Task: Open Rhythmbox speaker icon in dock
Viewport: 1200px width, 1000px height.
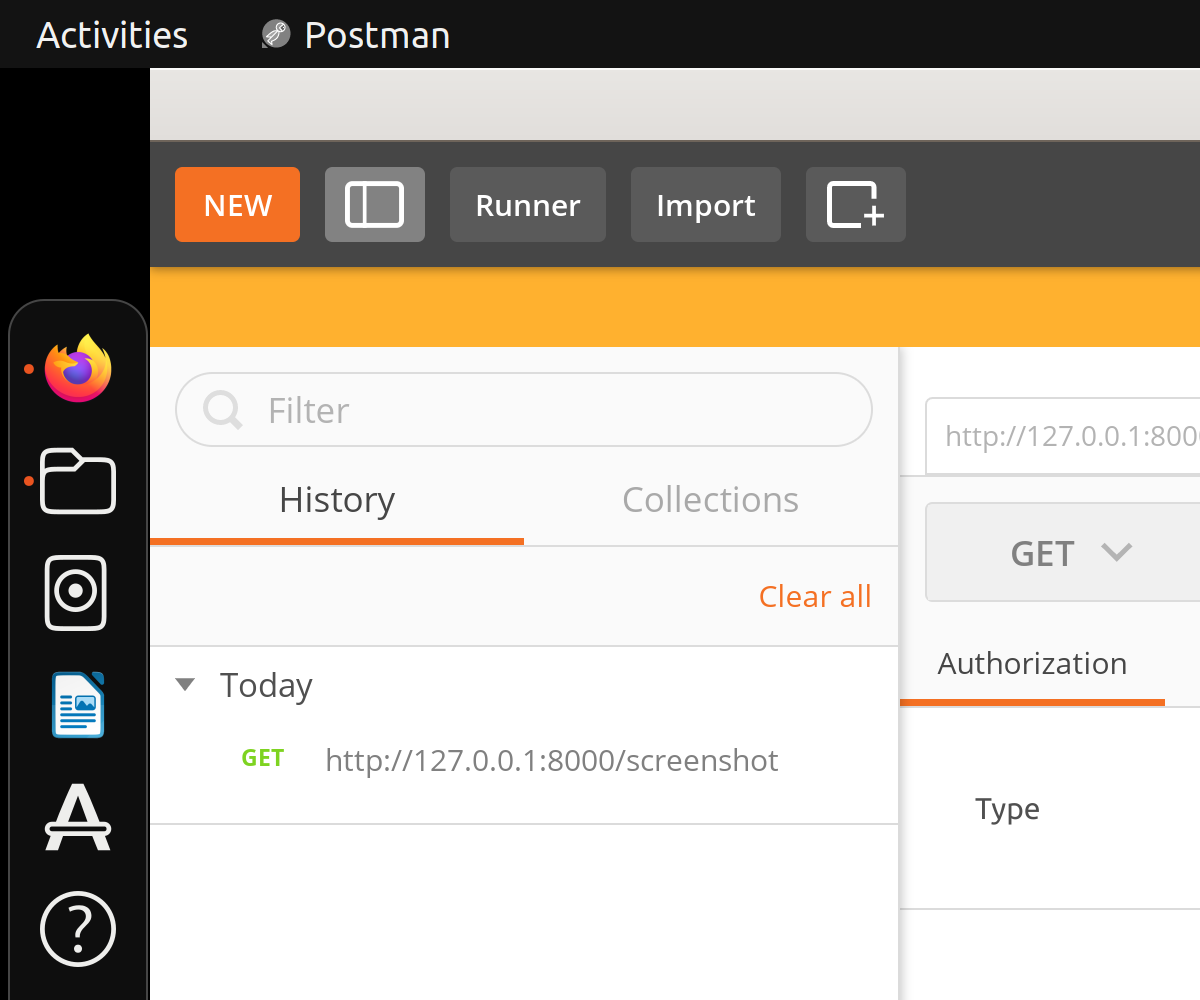Action: click(76, 593)
